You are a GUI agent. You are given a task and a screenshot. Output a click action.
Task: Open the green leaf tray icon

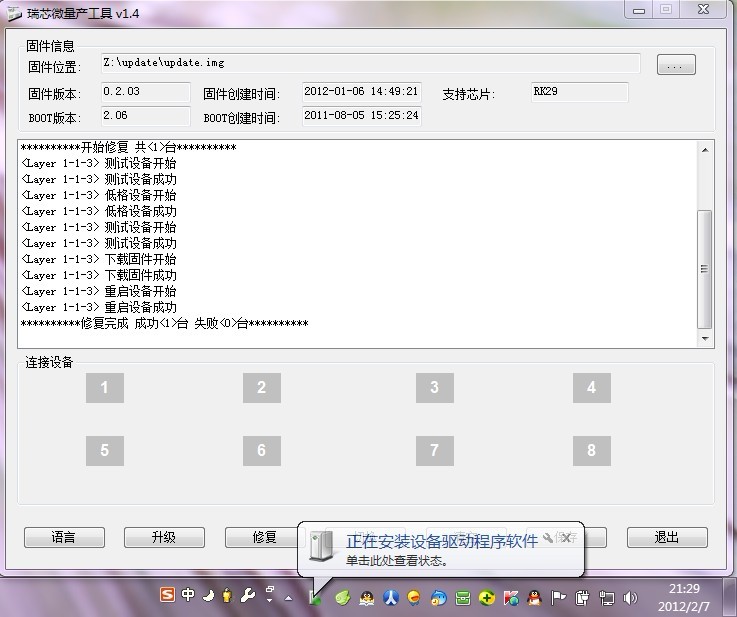(343, 598)
